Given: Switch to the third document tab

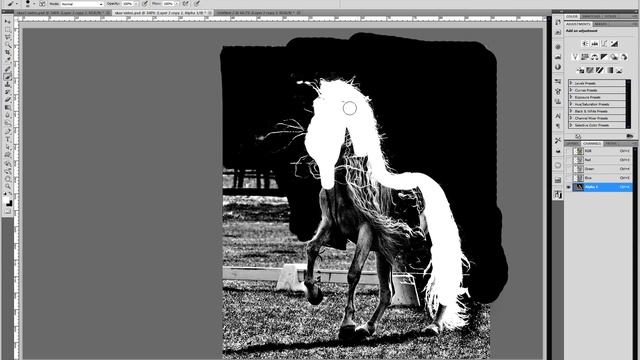Looking at the screenshot, I should (258, 13).
